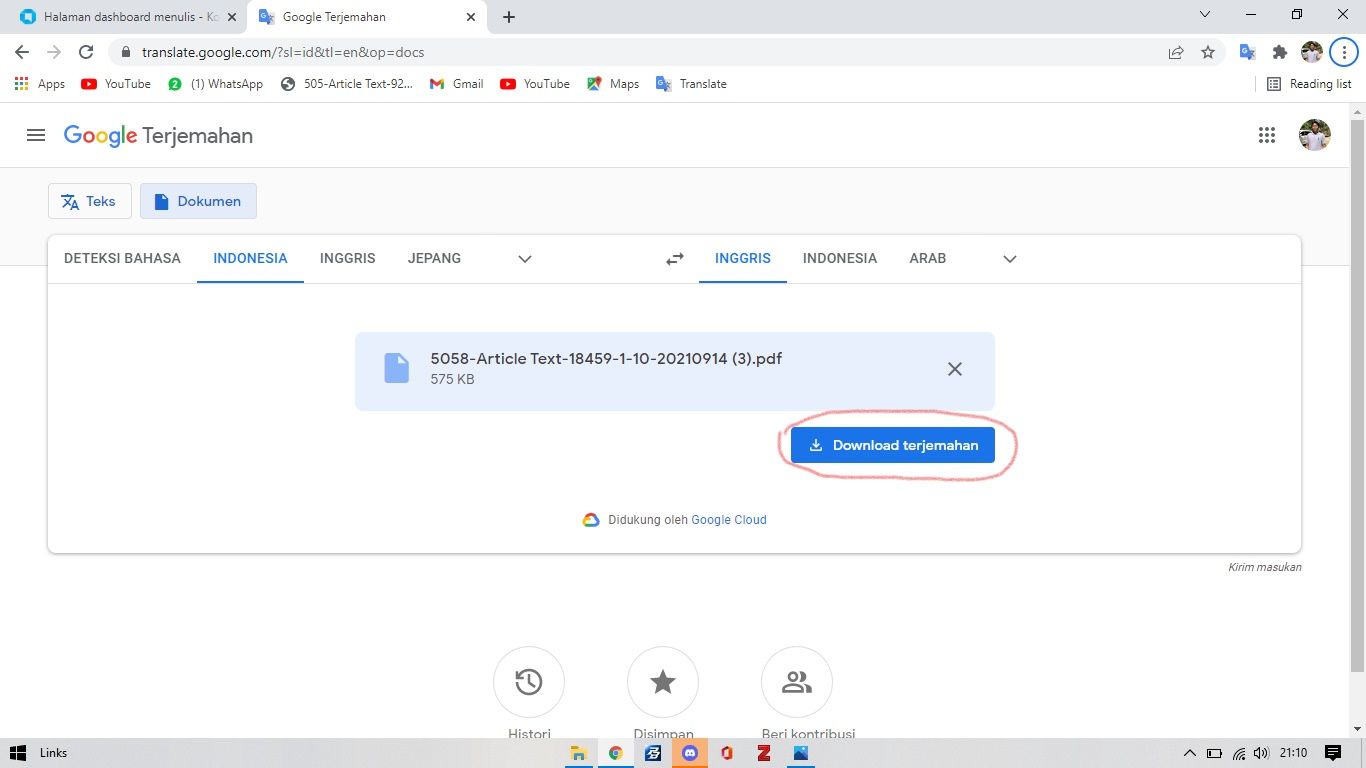Open the Disimpan star icon
The height and width of the screenshot is (768, 1366).
(663, 682)
